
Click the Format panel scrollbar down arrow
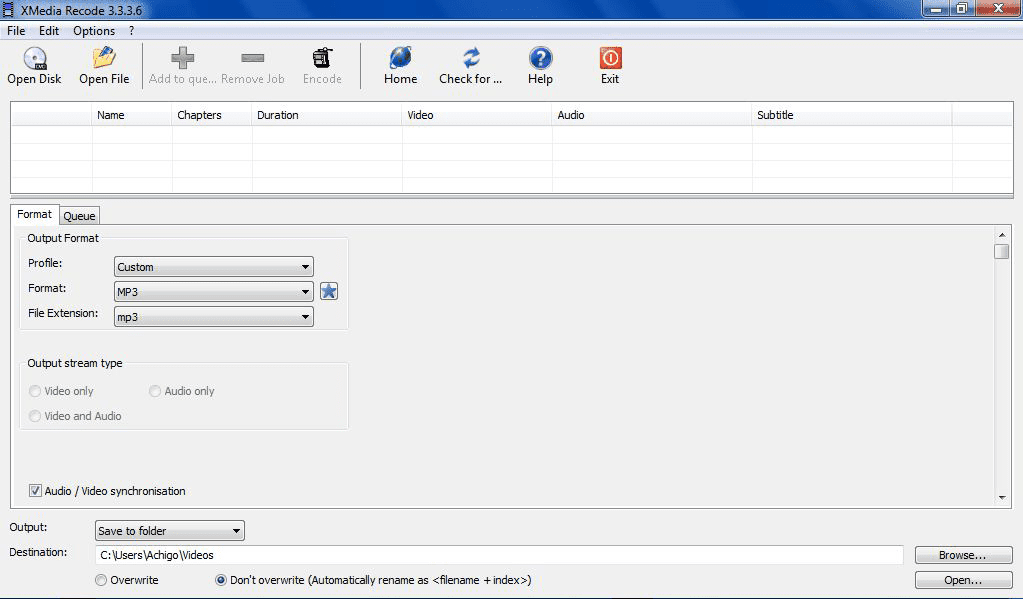1002,498
